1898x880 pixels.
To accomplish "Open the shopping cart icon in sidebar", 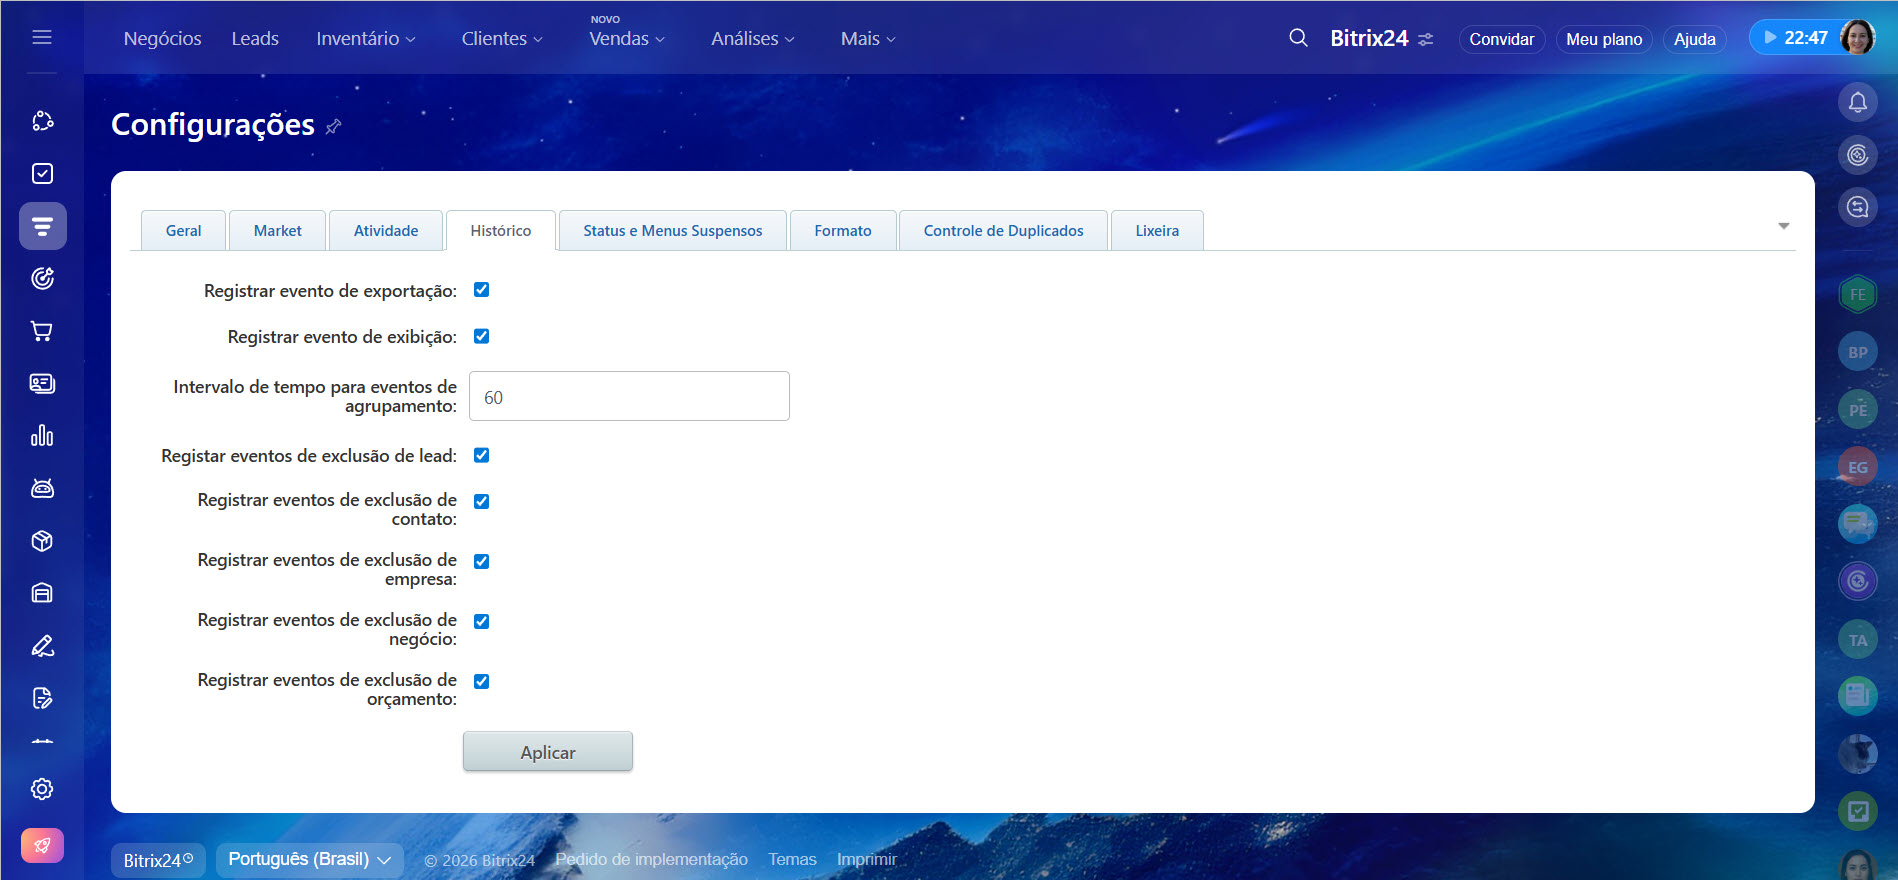I will pyautogui.click(x=42, y=331).
